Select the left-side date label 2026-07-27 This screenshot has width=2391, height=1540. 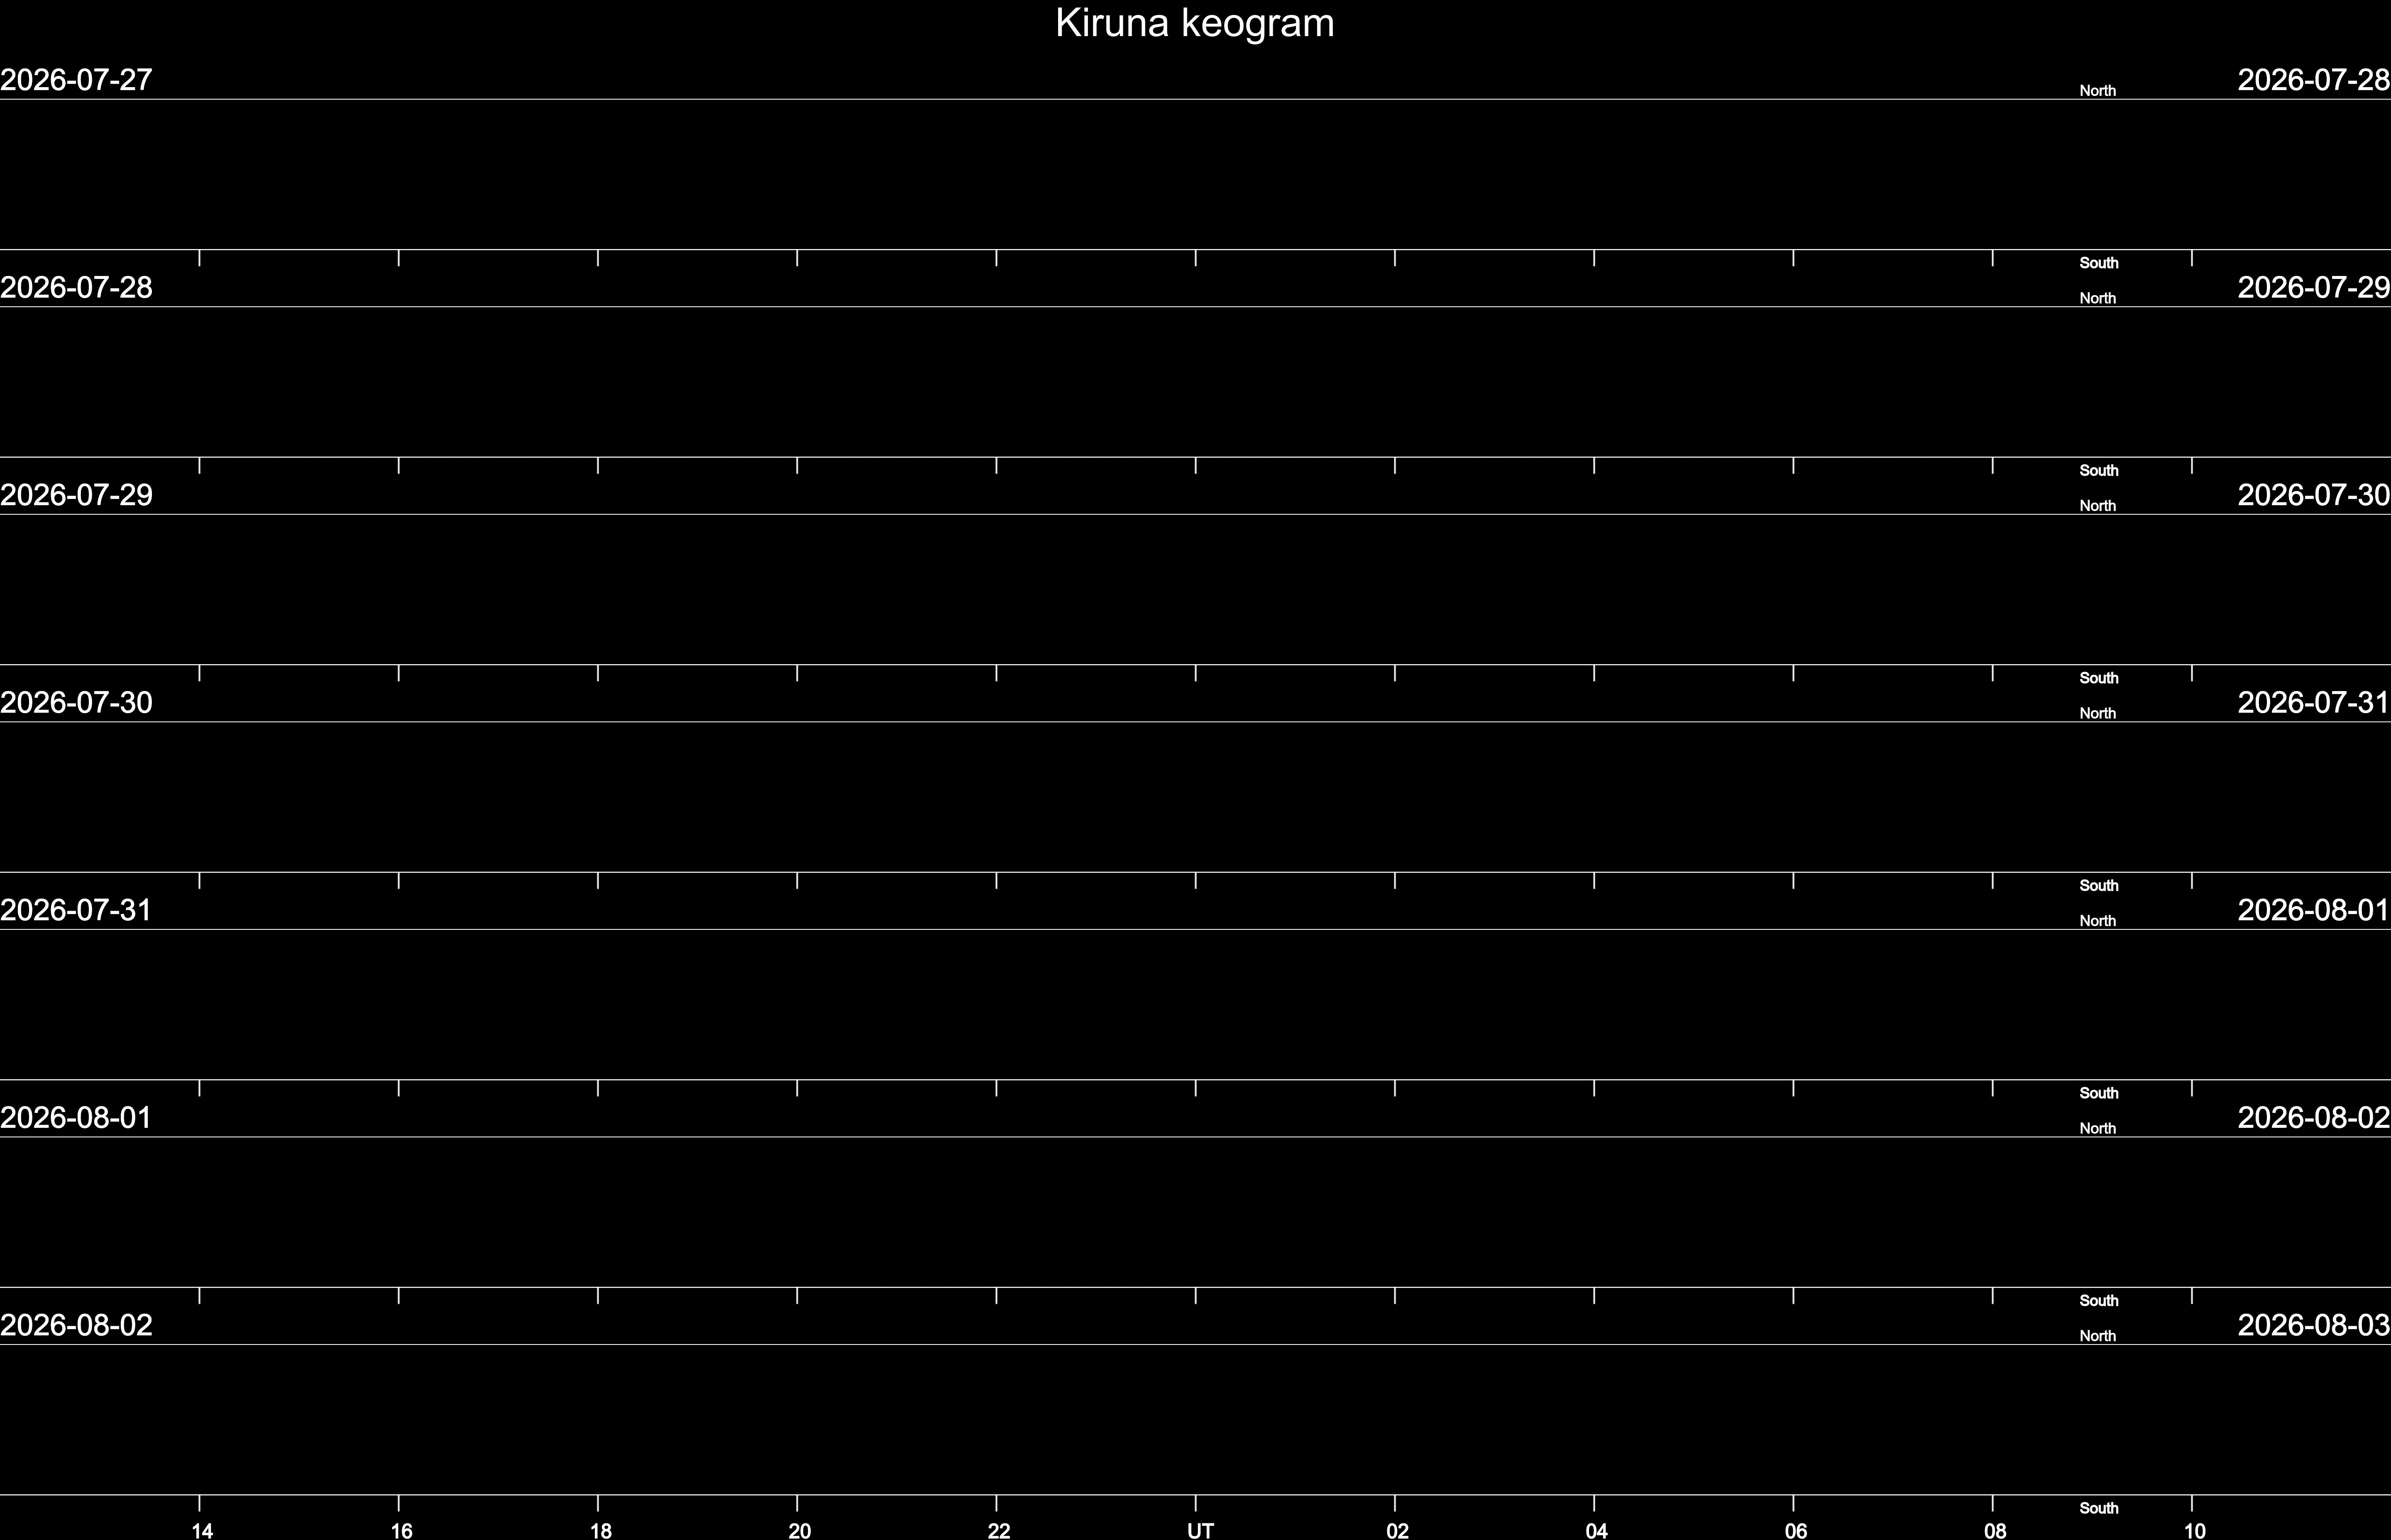click(76, 80)
